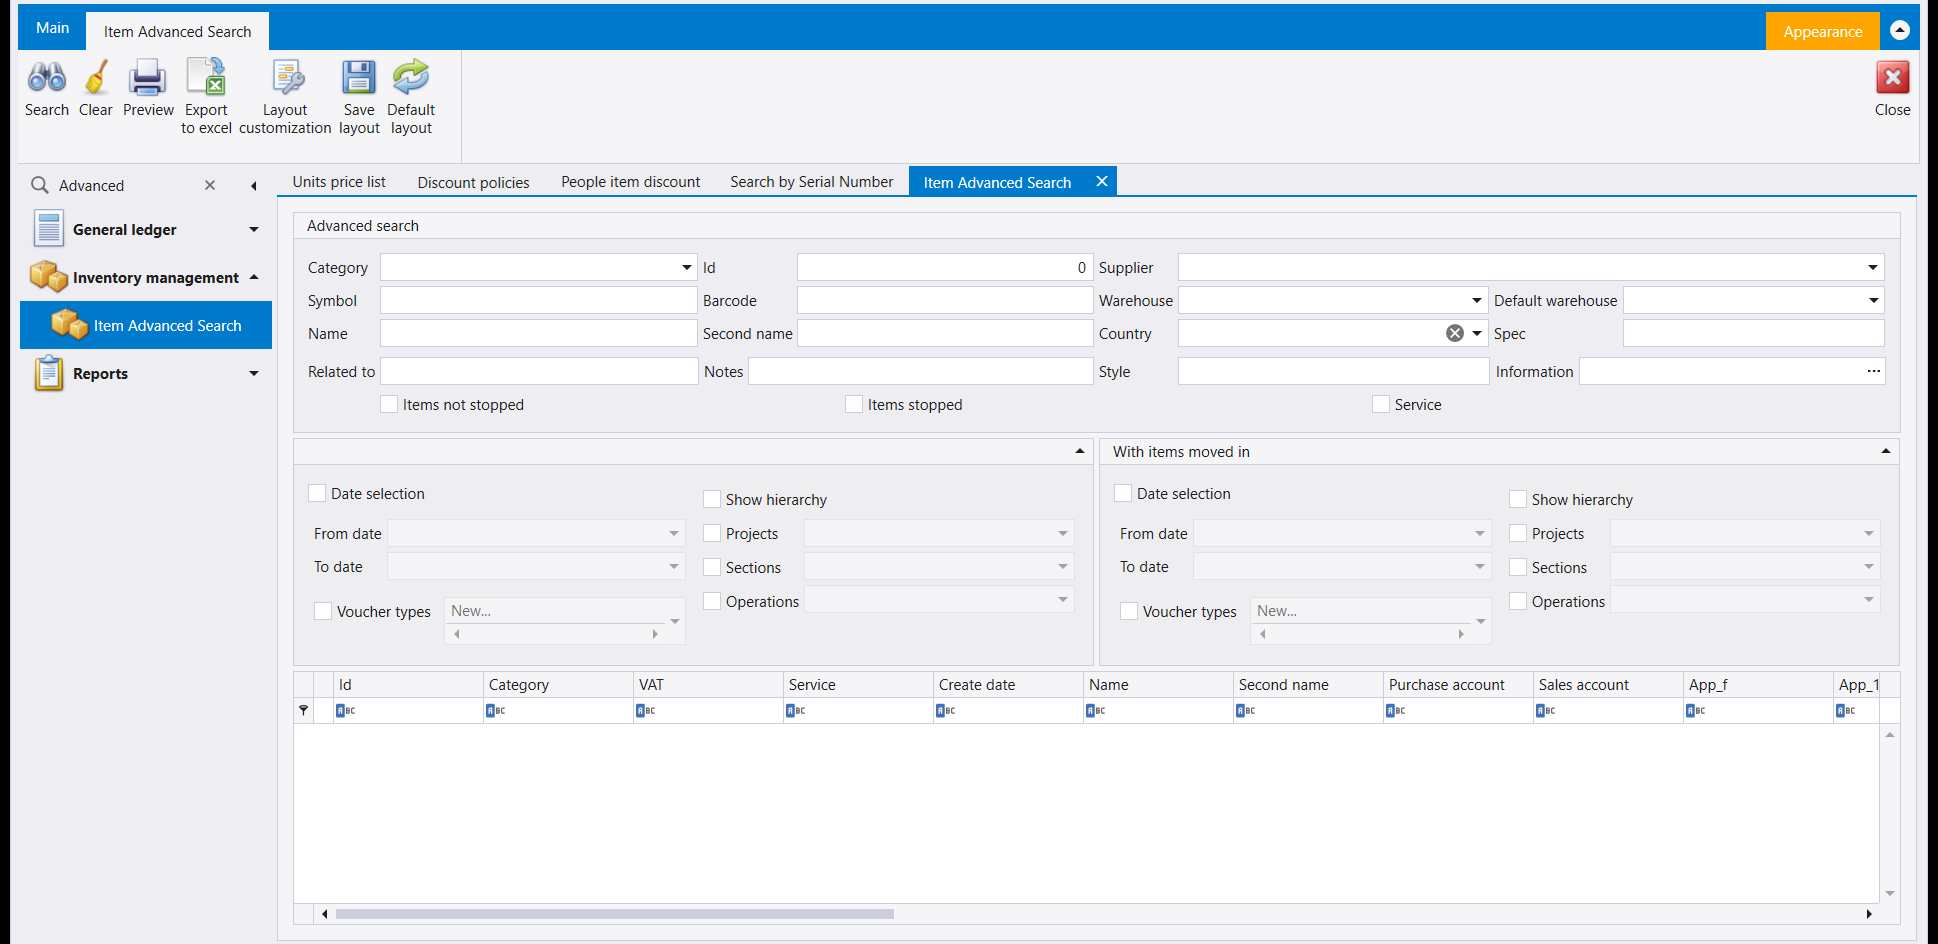Toggle Show hierarchy in With items moved in
The width and height of the screenshot is (1938, 944).
(x=1518, y=499)
